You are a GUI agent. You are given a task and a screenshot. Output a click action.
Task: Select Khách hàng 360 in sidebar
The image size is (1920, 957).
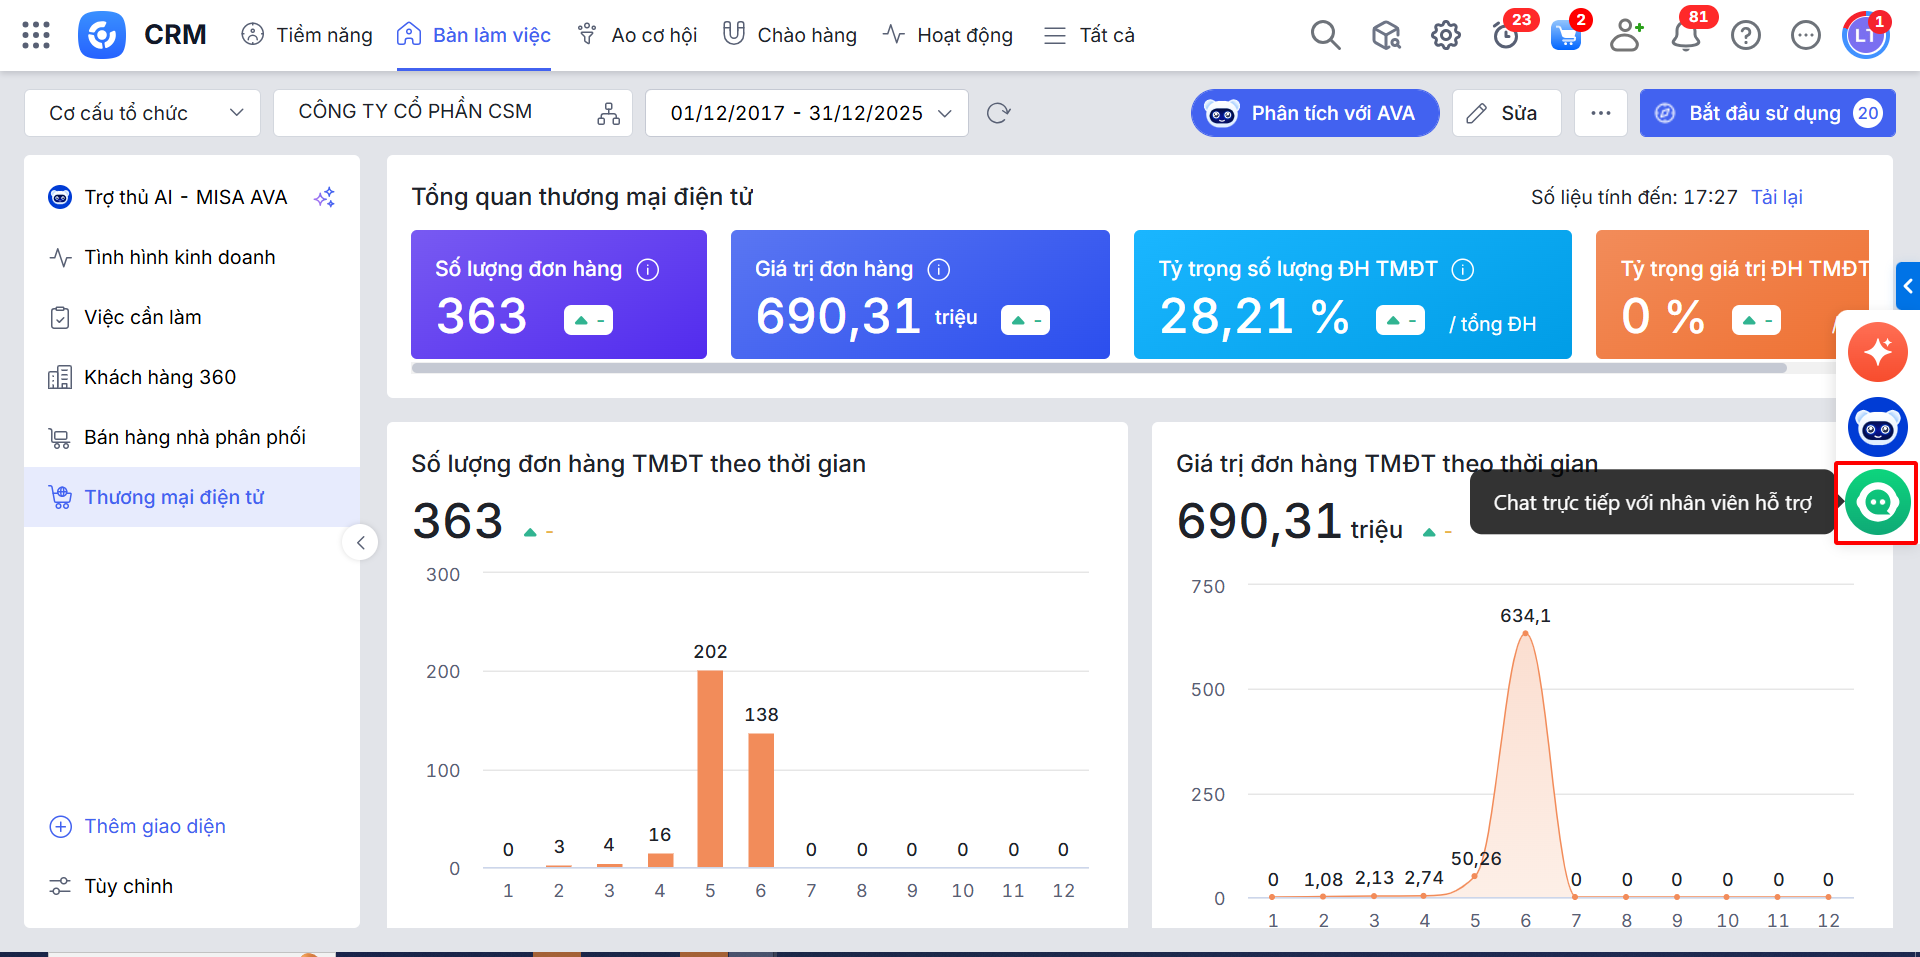tap(160, 377)
